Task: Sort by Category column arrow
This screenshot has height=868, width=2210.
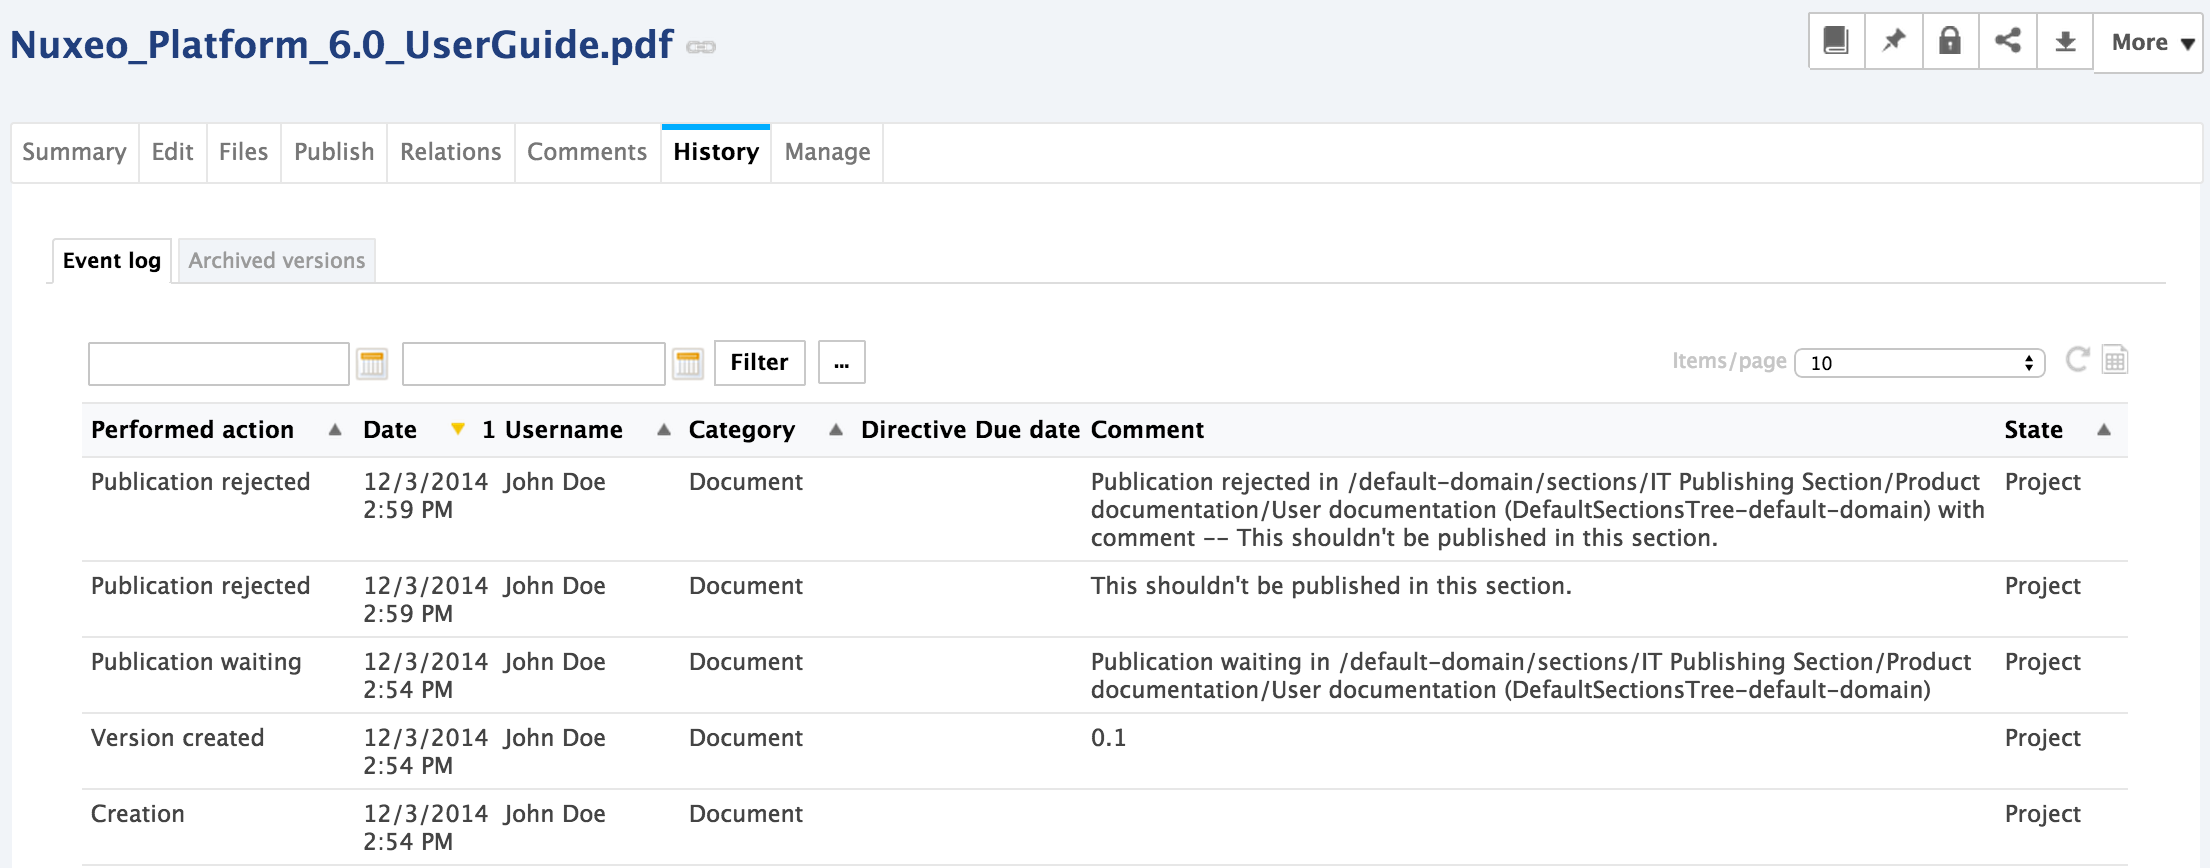Action: [x=836, y=430]
